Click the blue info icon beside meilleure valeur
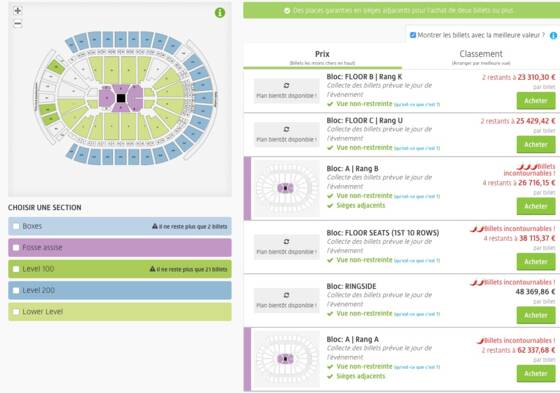 [x=553, y=35]
